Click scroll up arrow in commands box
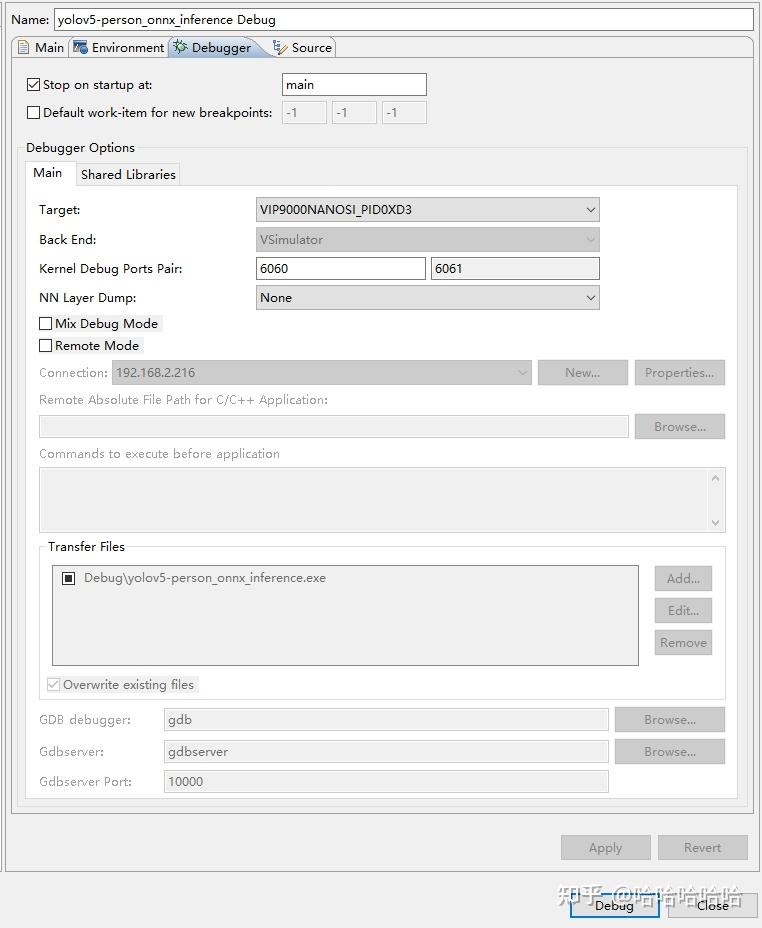The height and width of the screenshot is (928, 762). pyautogui.click(x=715, y=478)
